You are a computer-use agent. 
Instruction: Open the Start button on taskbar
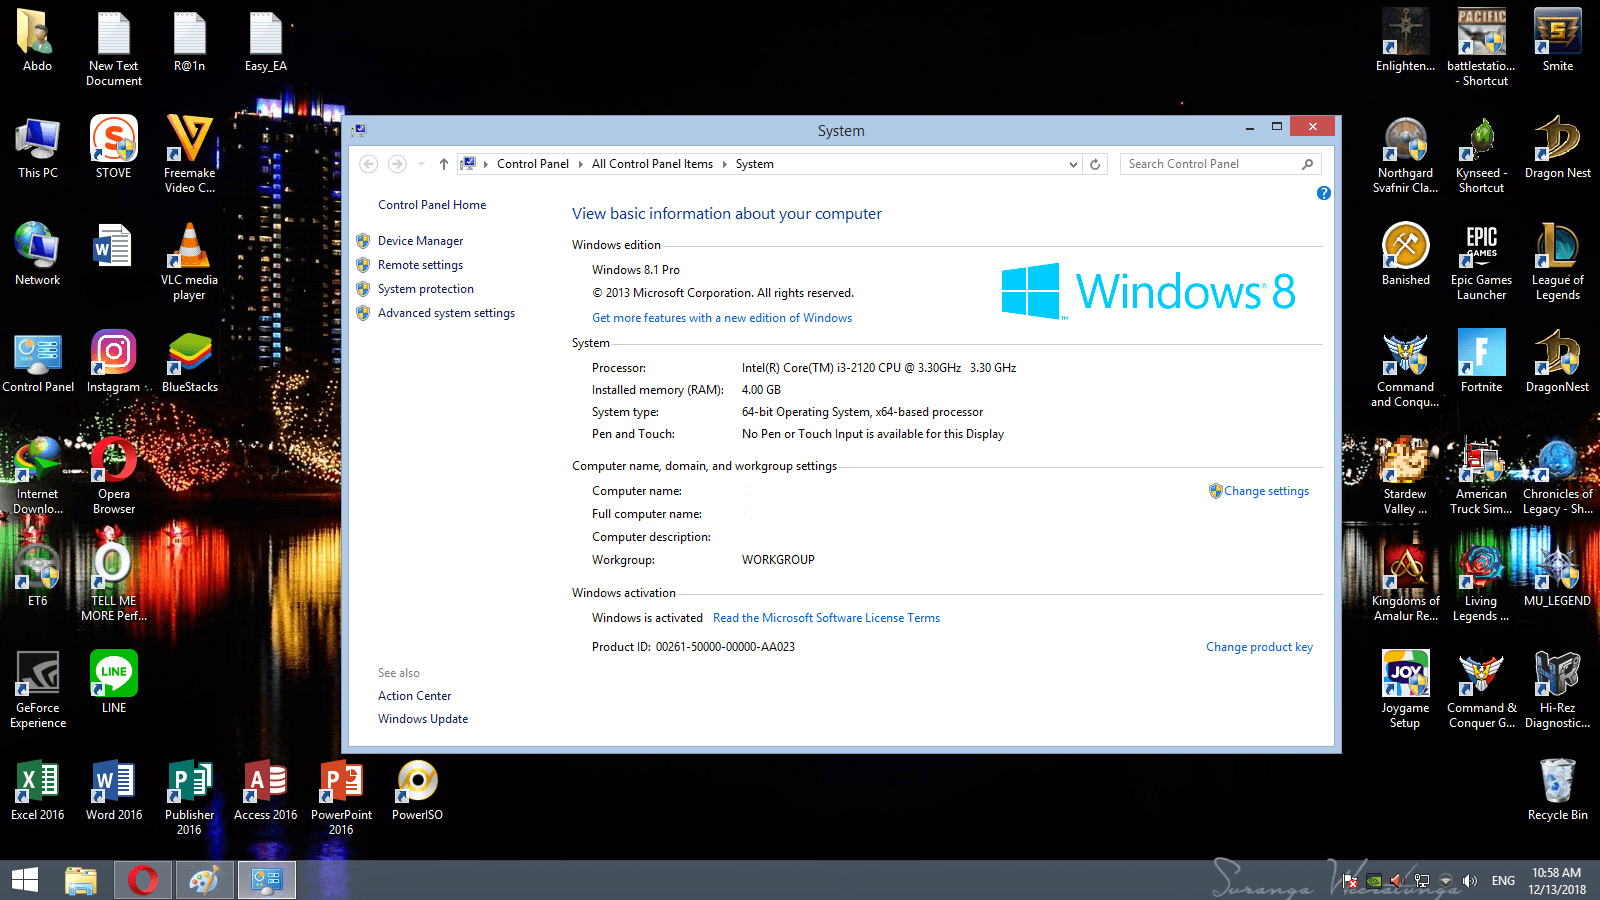(25, 880)
